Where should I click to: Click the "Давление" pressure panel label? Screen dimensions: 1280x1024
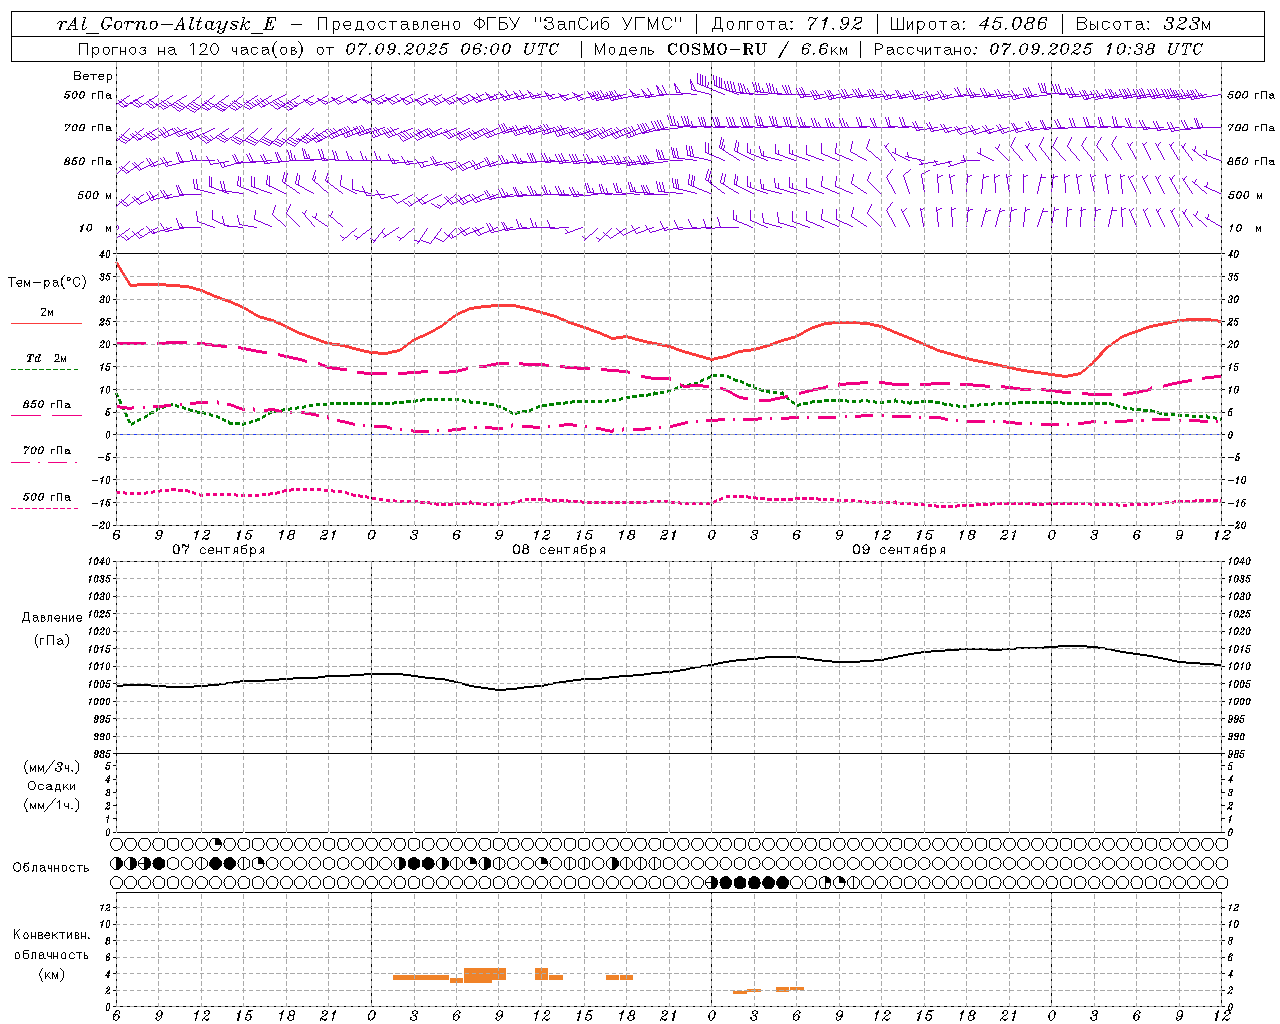pos(51,618)
